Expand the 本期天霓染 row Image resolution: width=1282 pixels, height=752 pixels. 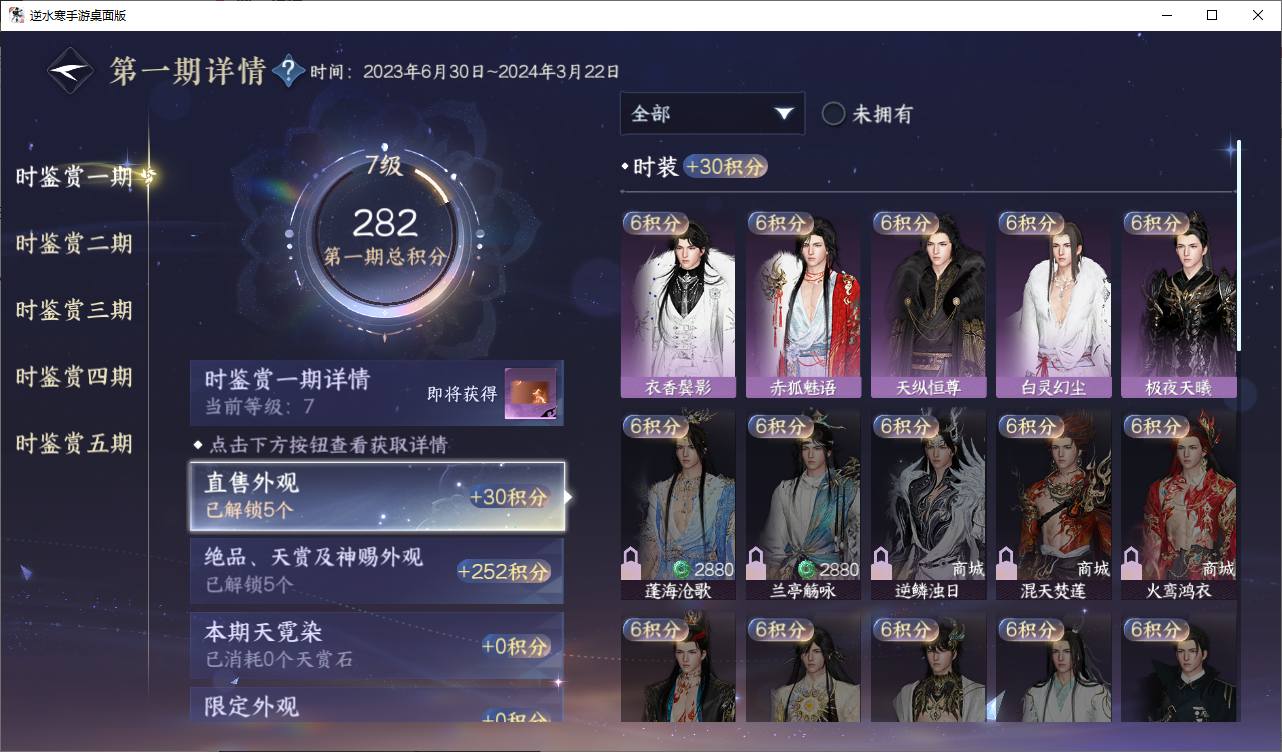(377, 645)
